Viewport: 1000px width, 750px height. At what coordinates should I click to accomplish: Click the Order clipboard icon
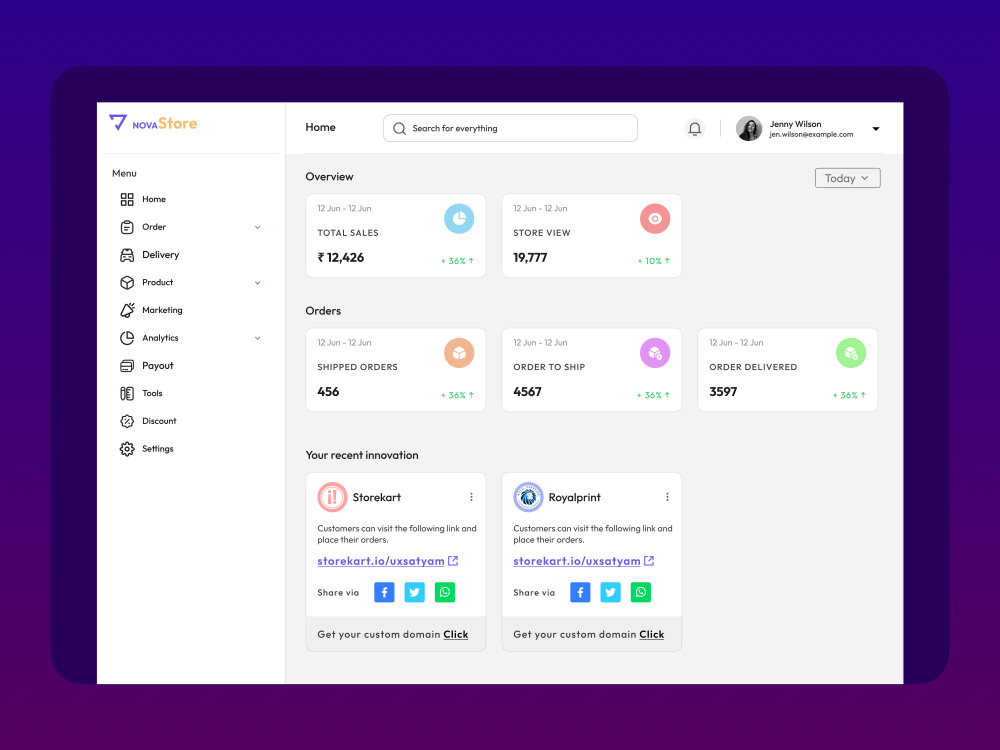[x=127, y=227]
